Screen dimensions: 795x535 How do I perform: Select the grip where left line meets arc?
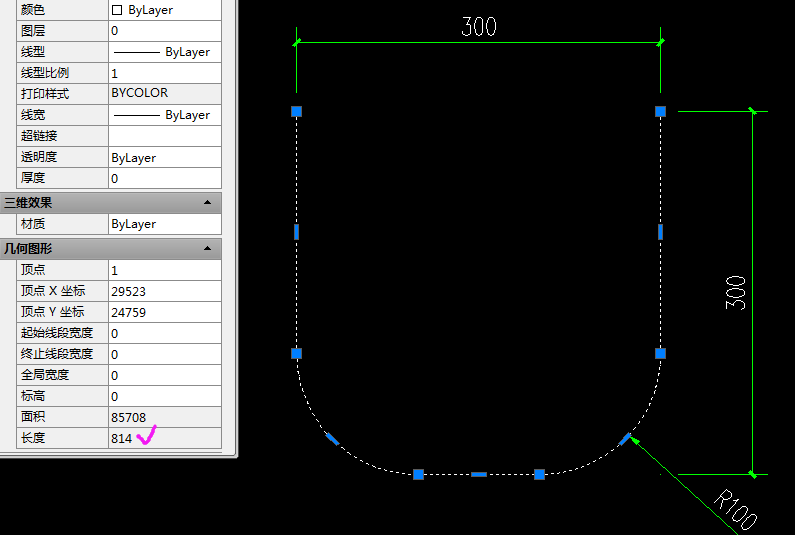297,353
